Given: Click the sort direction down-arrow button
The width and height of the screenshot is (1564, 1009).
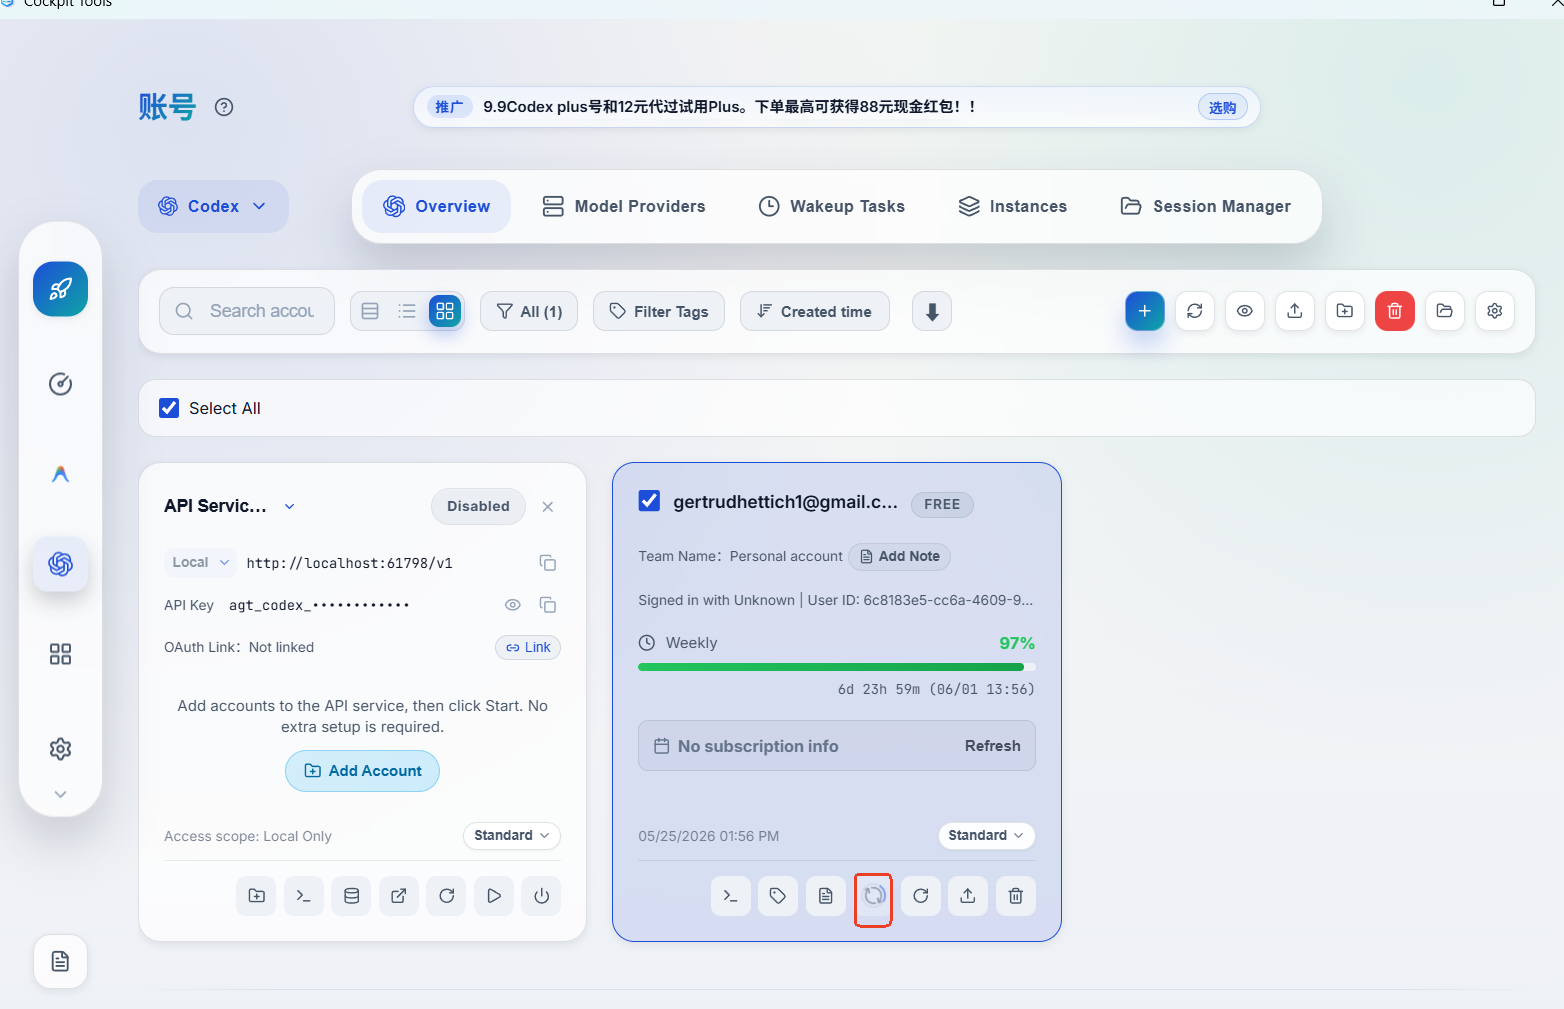Looking at the screenshot, I should pos(932,311).
